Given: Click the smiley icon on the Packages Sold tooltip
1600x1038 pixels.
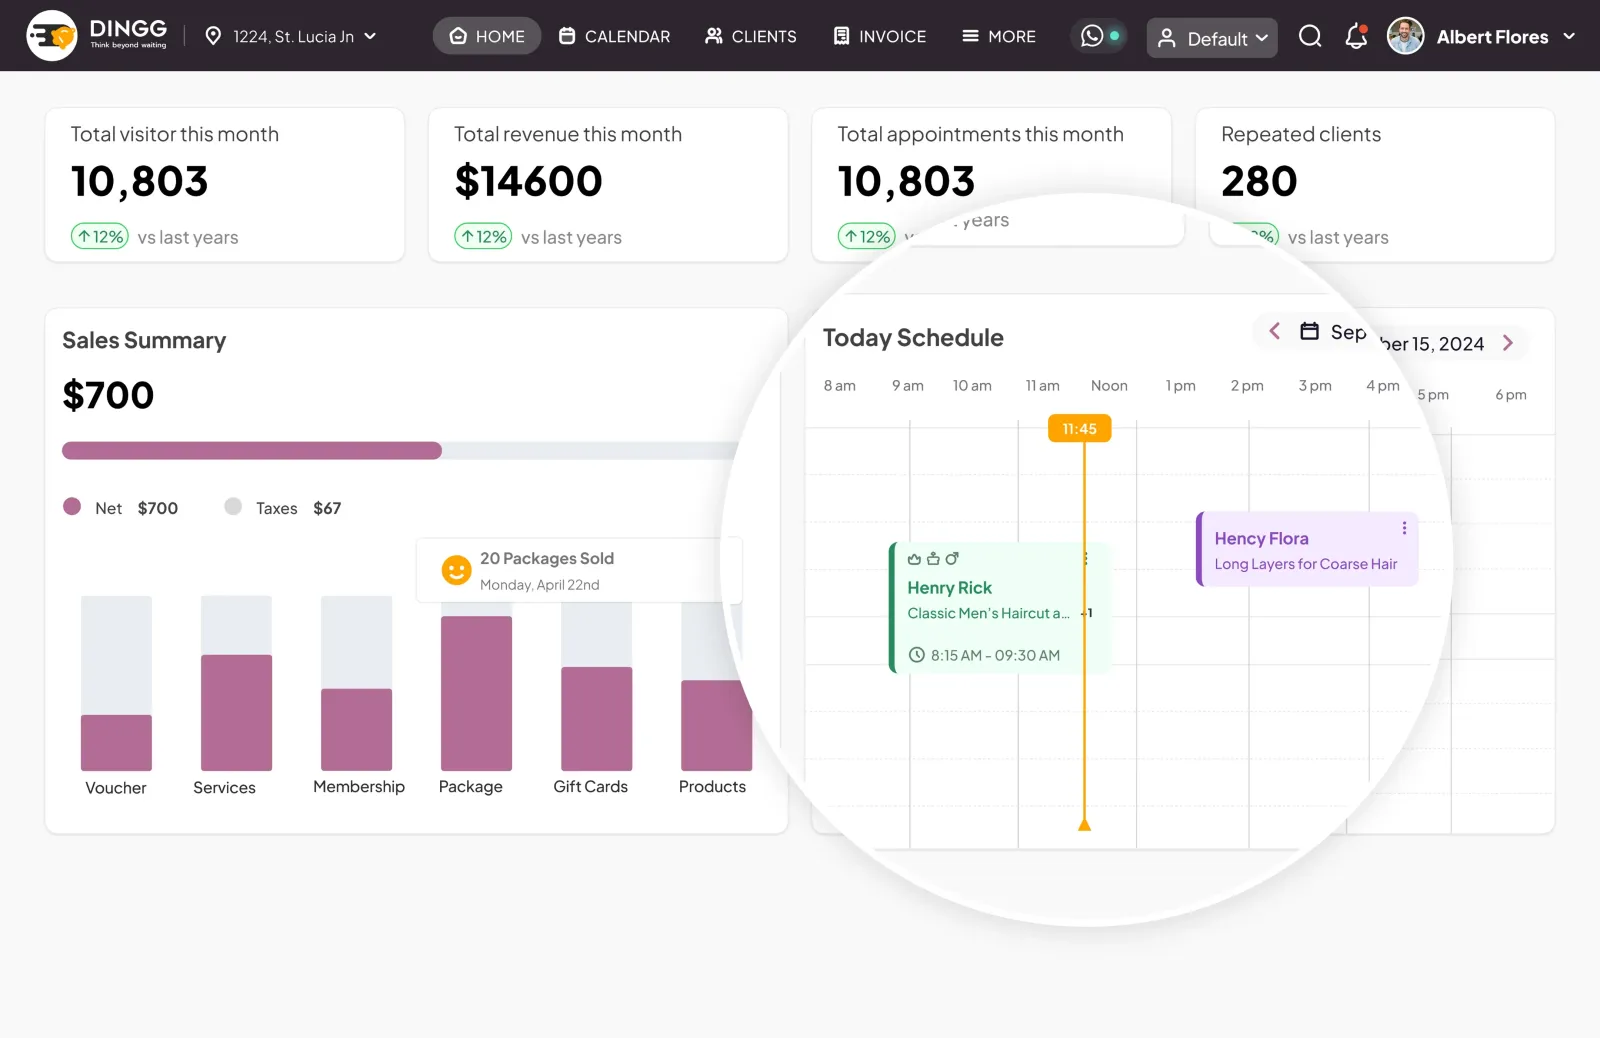Looking at the screenshot, I should pyautogui.click(x=456, y=570).
